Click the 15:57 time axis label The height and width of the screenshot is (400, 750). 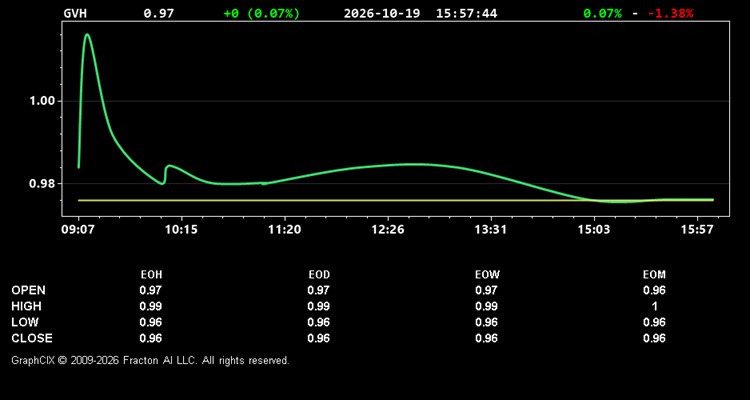(x=697, y=230)
